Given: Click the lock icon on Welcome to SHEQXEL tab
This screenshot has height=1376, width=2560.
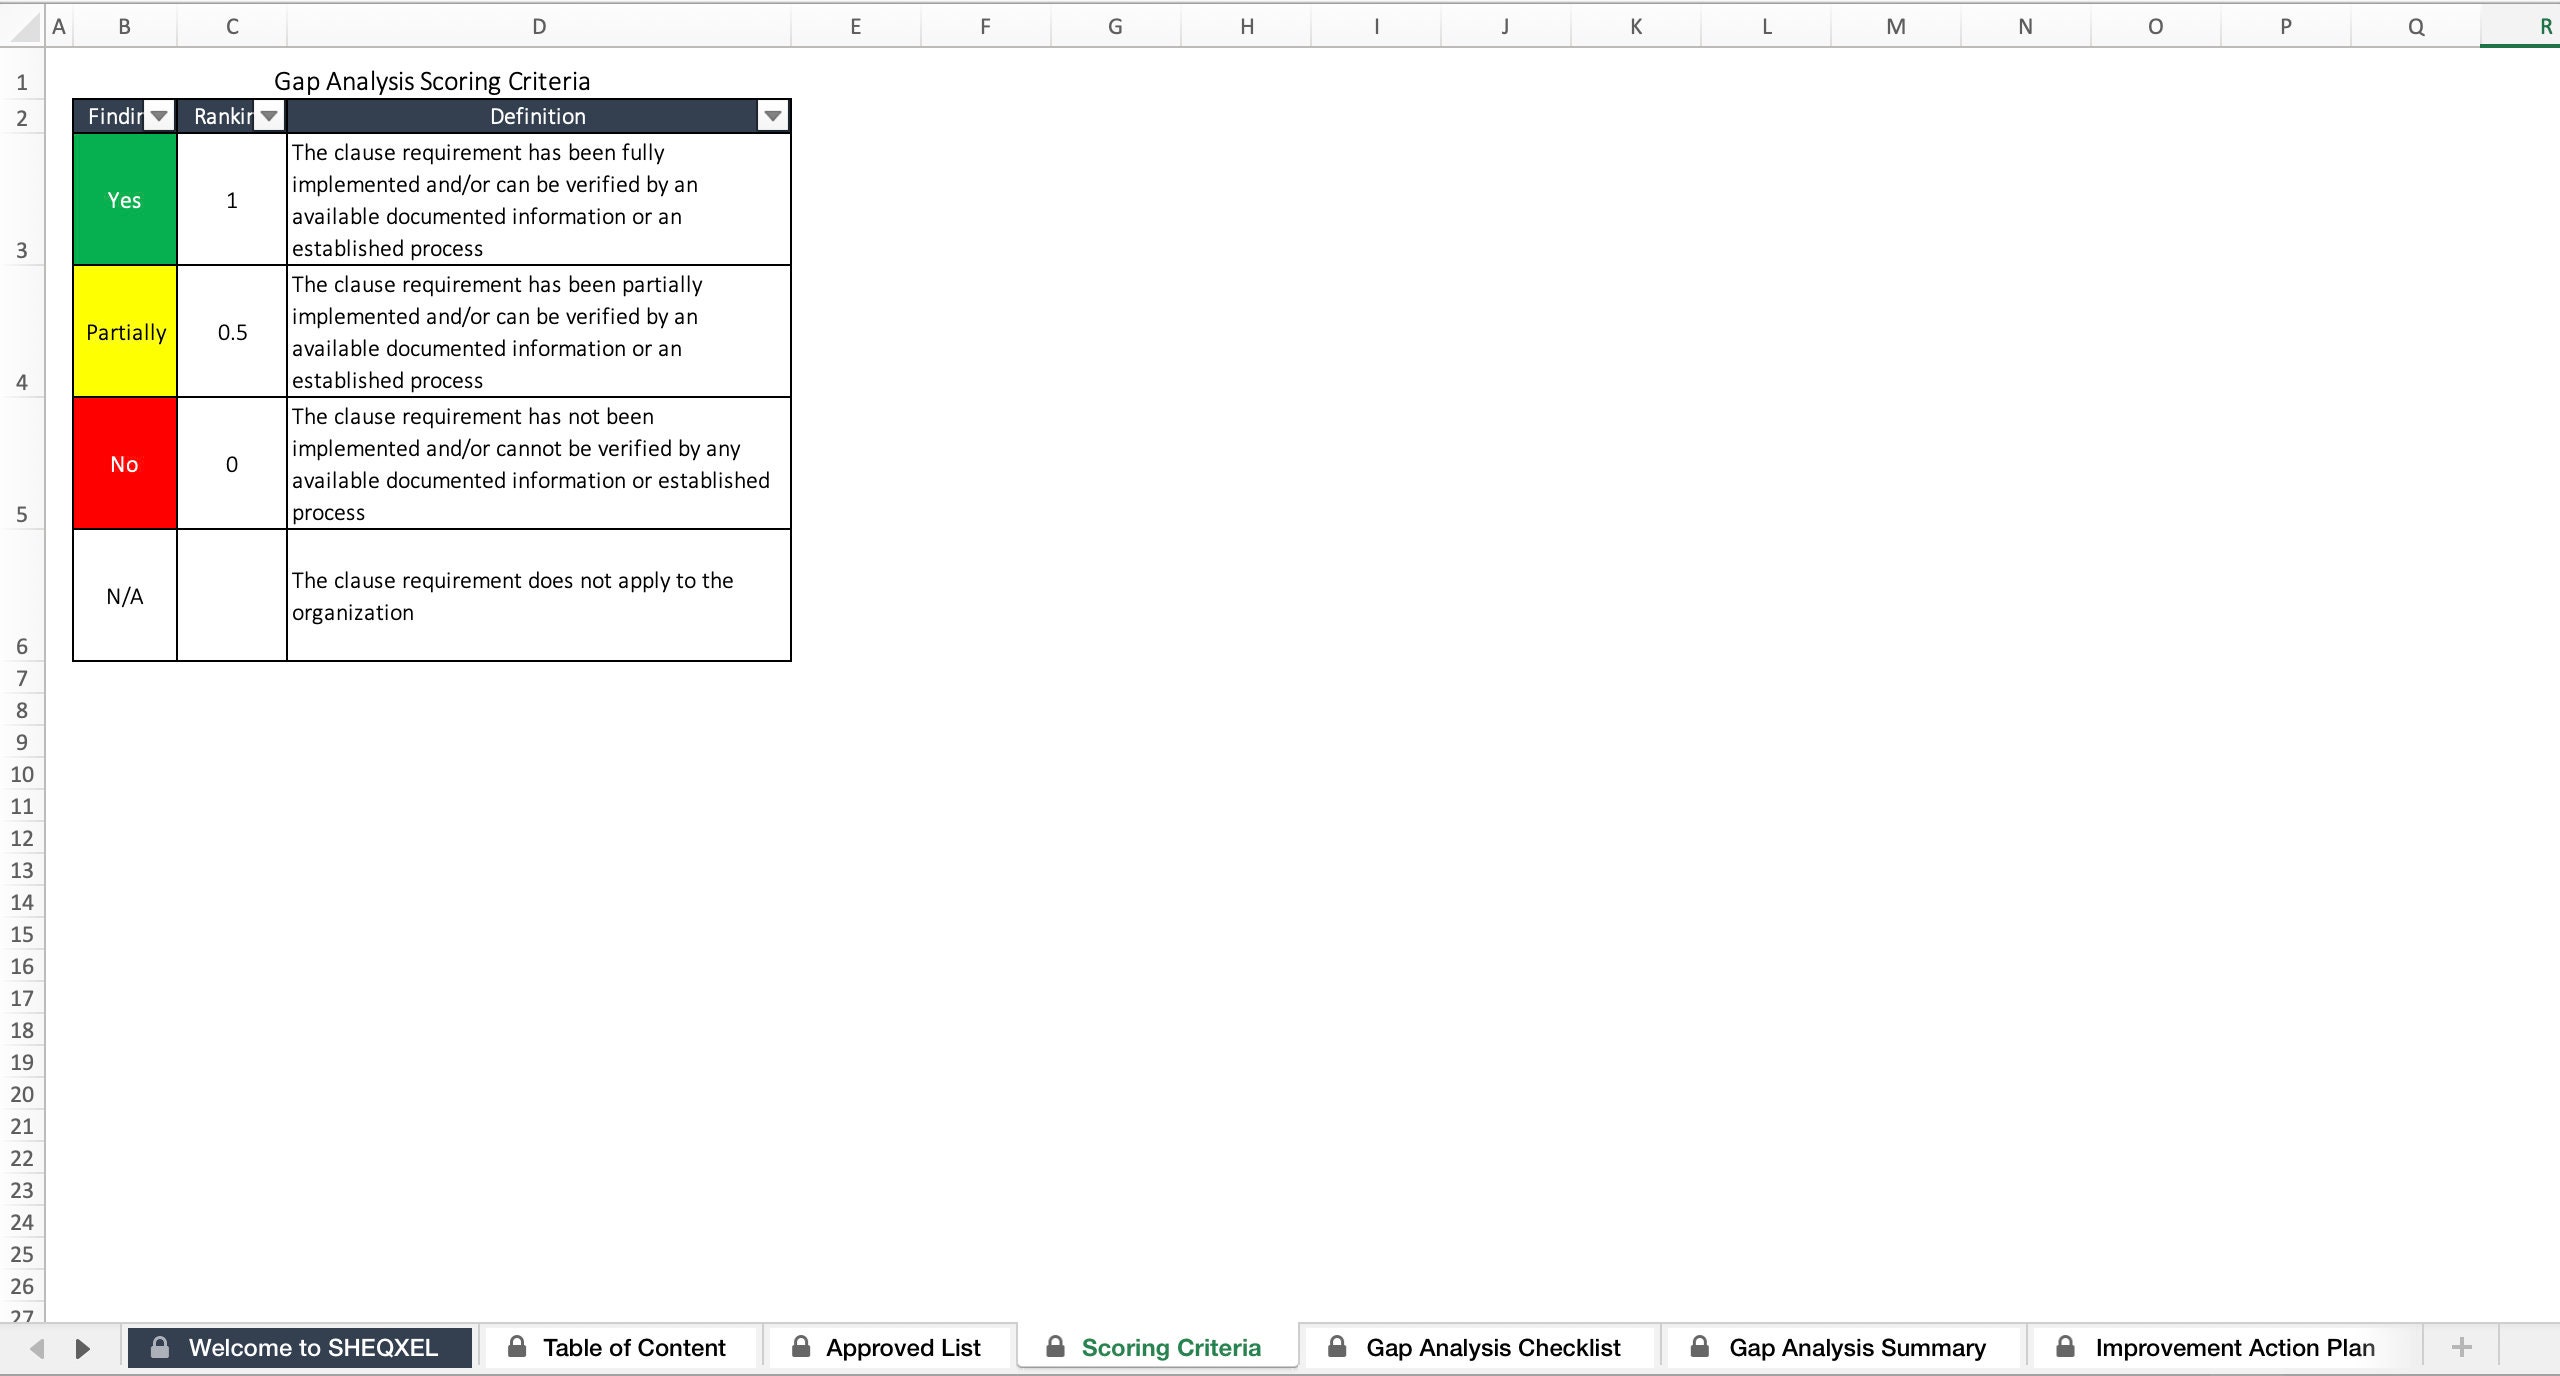Looking at the screenshot, I should click(x=160, y=1347).
